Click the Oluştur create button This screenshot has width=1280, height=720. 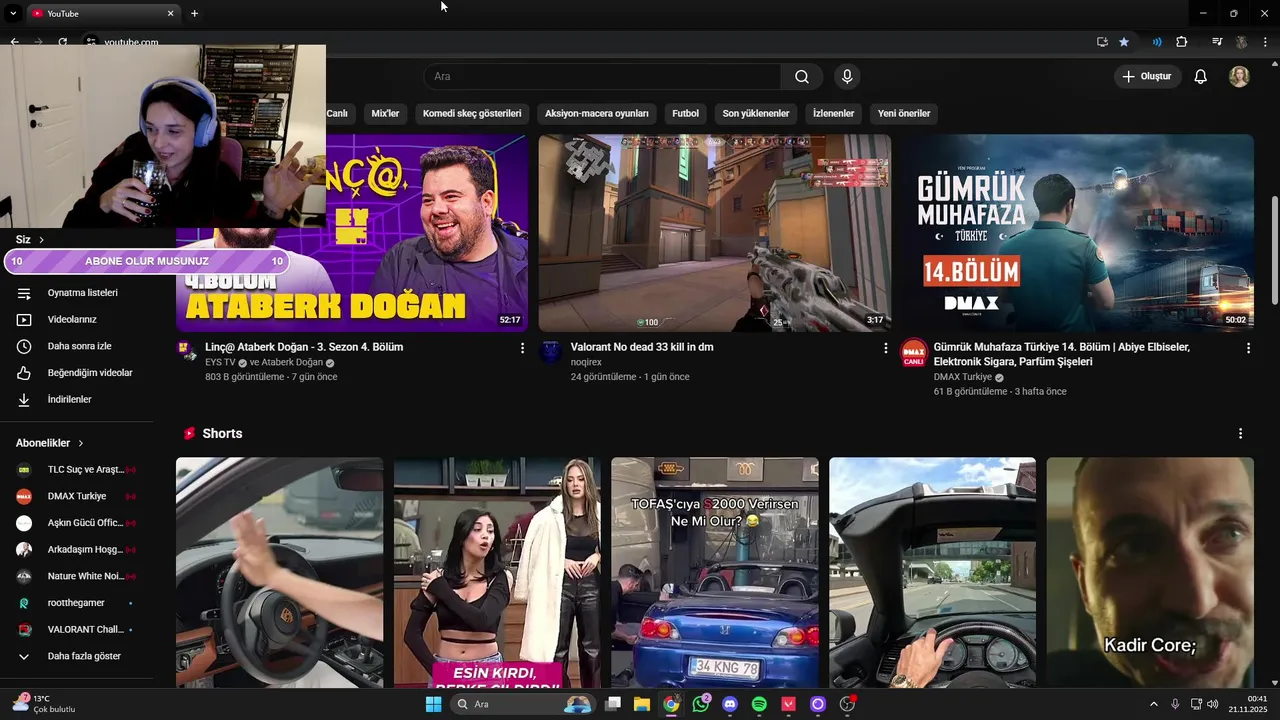pyautogui.click(x=1147, y=77)
